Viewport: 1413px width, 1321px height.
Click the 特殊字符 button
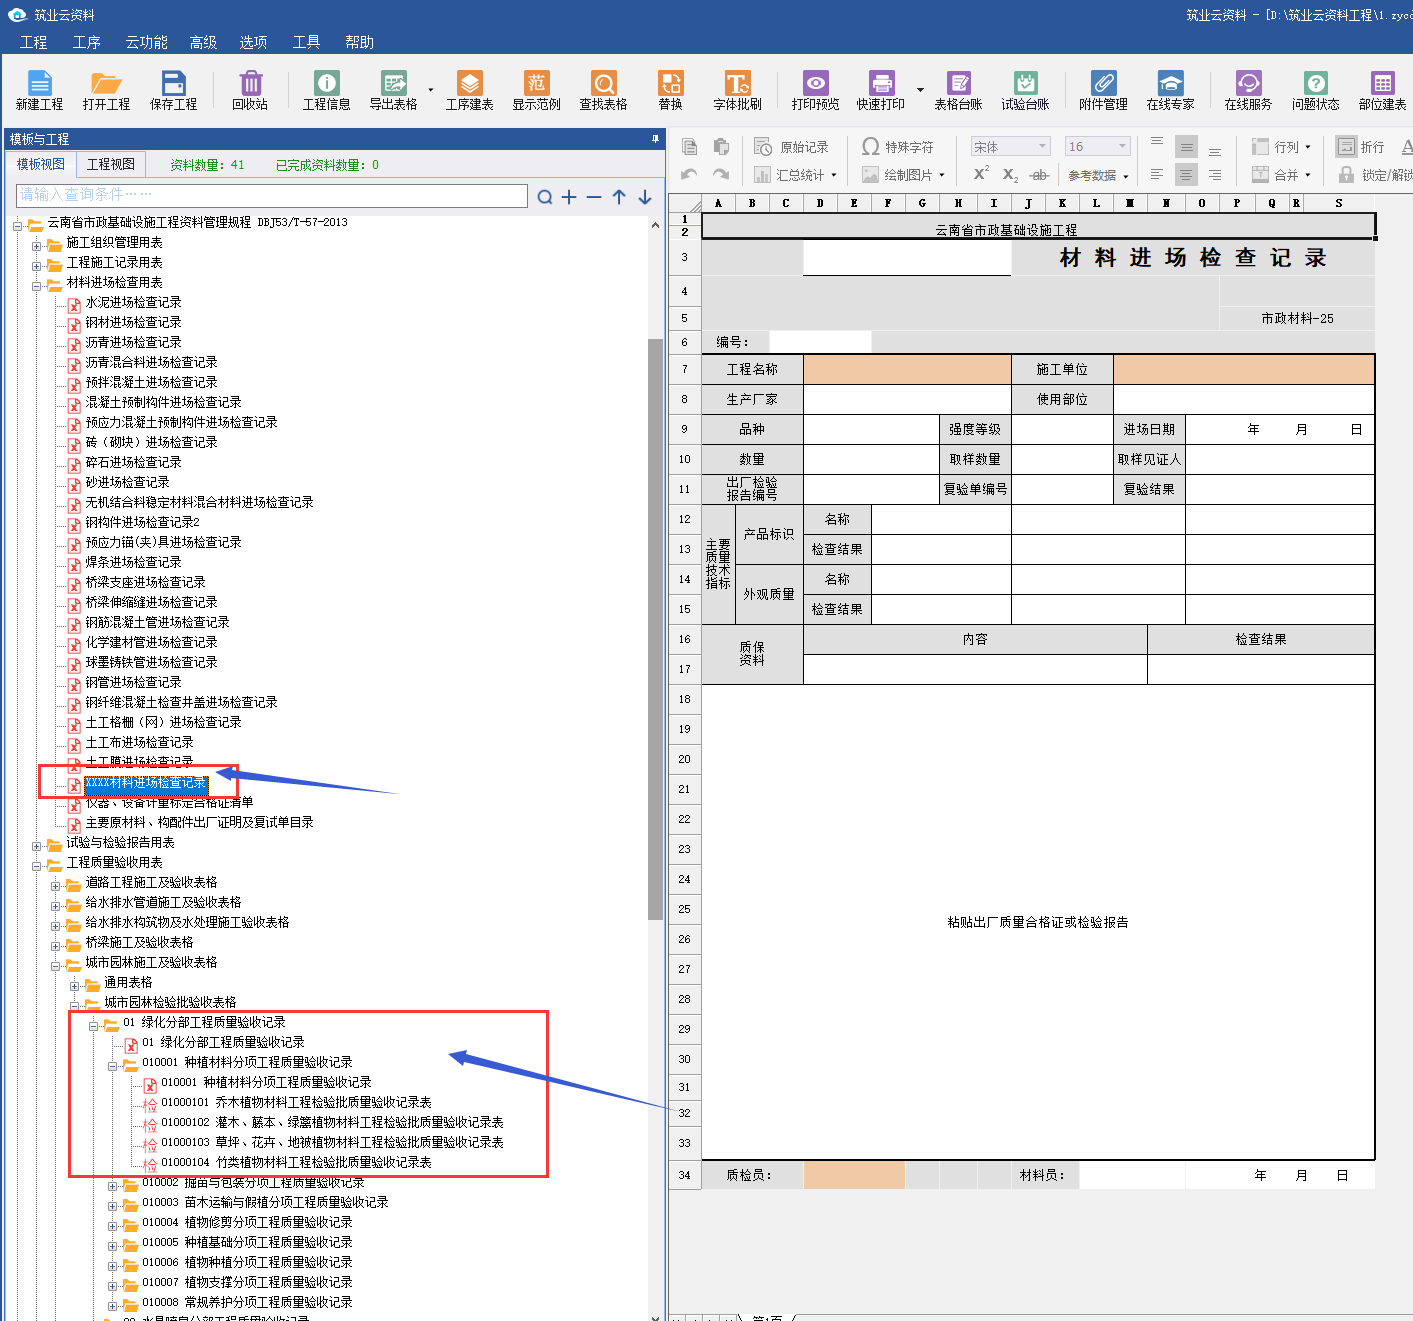pos(898,147)
